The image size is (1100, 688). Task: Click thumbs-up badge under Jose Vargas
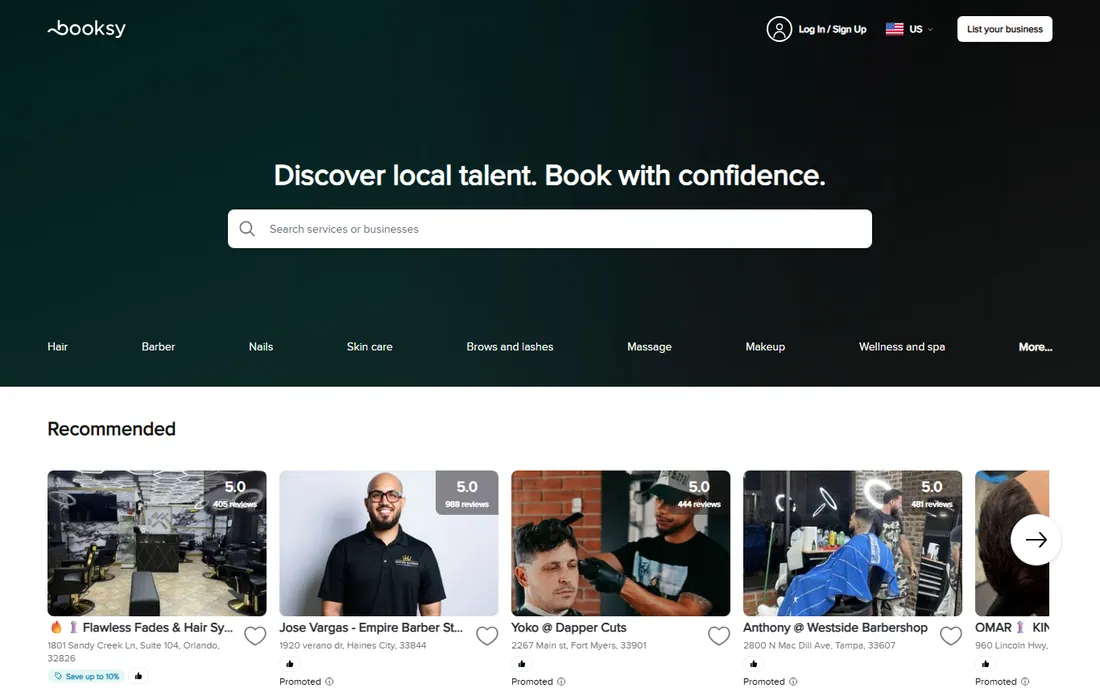290,663
